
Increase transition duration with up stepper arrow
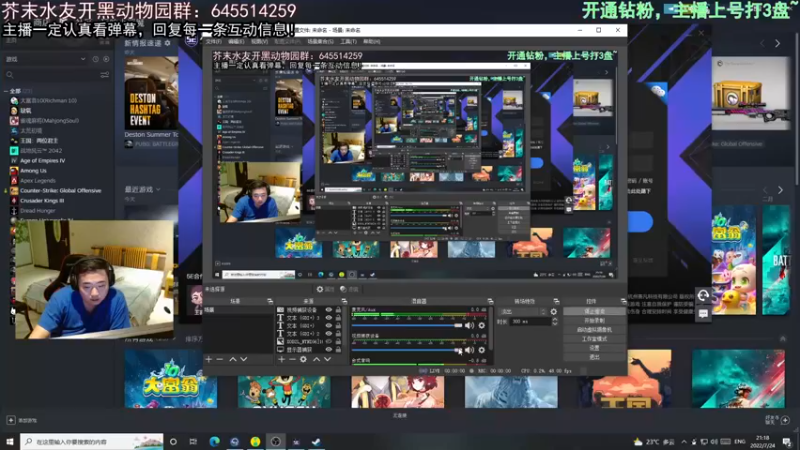555,319
